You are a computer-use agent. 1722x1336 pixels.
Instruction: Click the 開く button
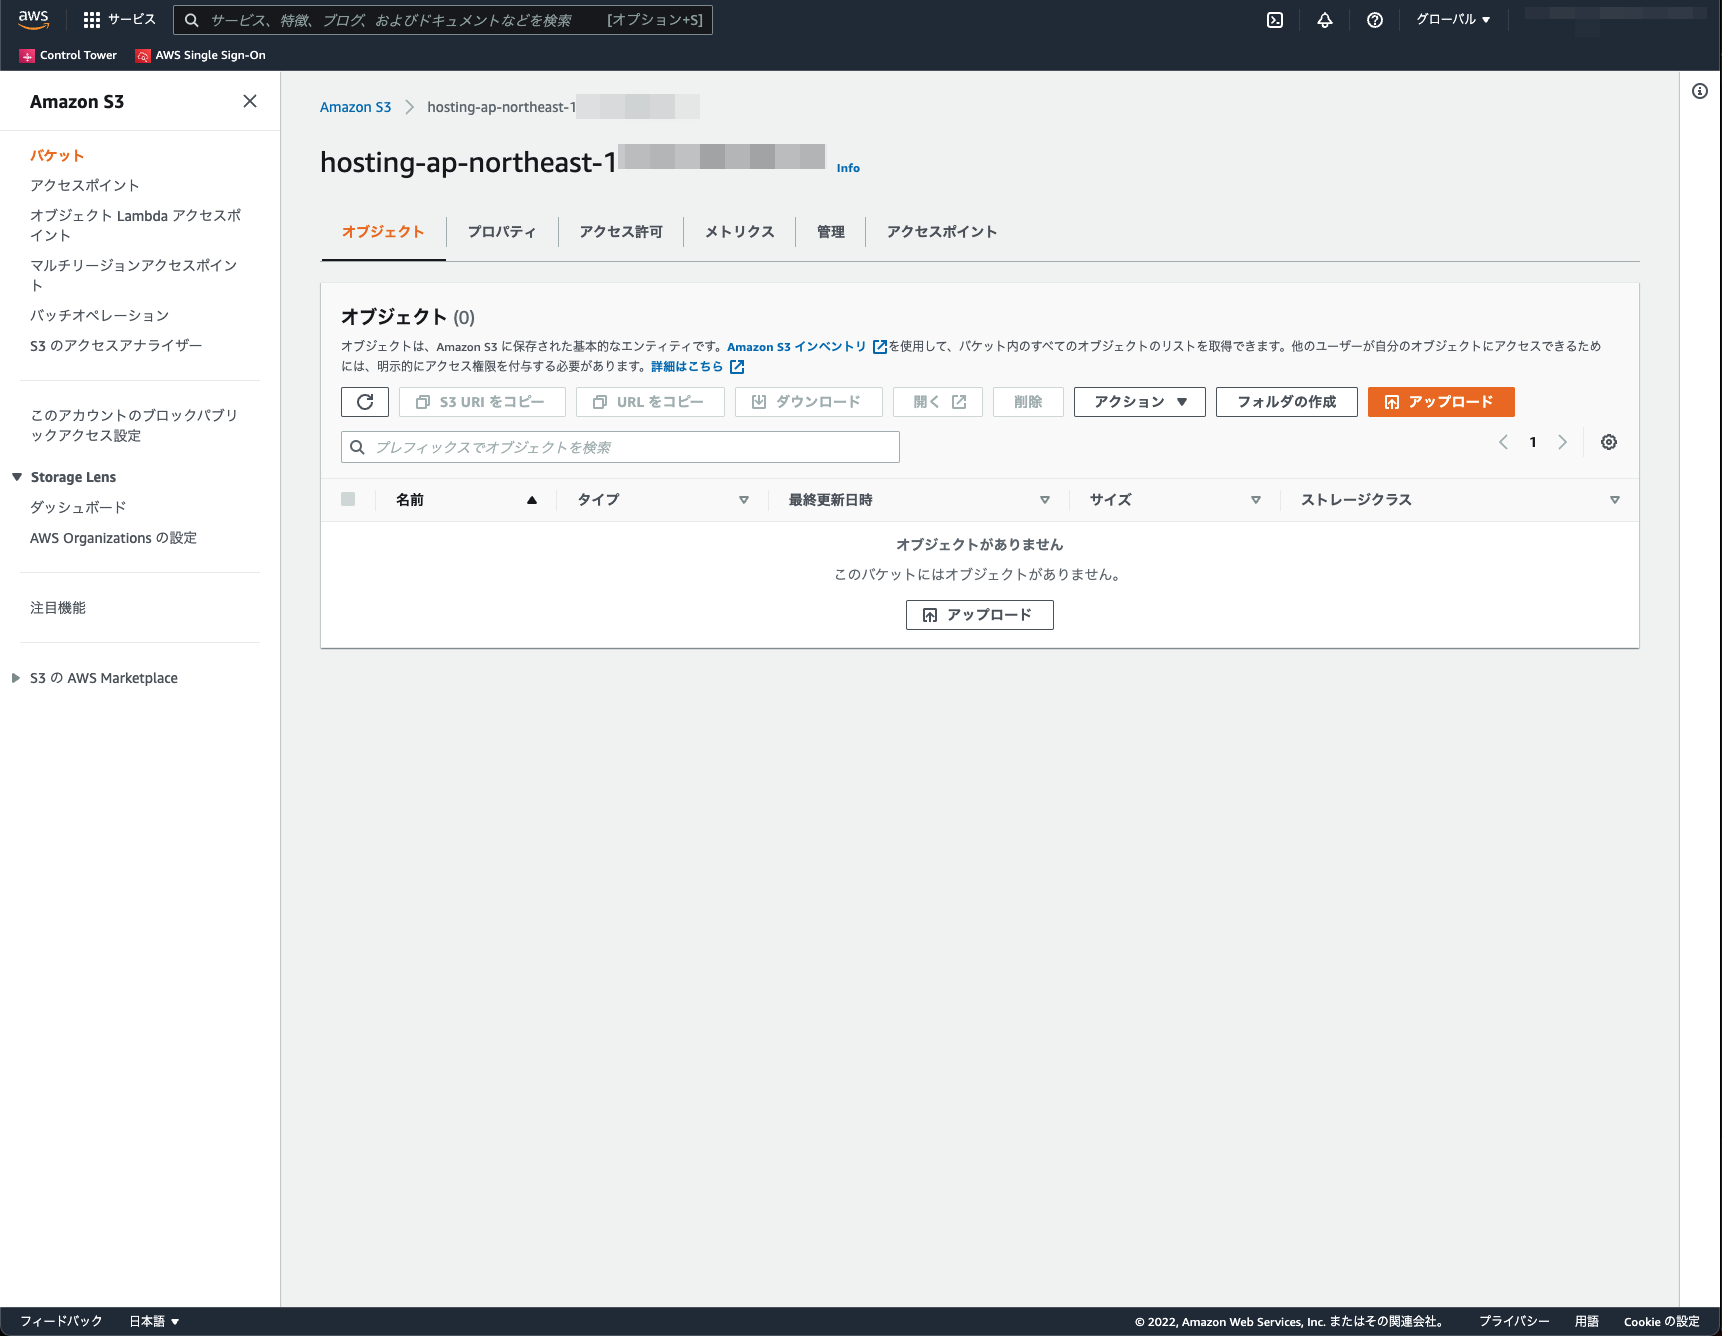[938, 402]
